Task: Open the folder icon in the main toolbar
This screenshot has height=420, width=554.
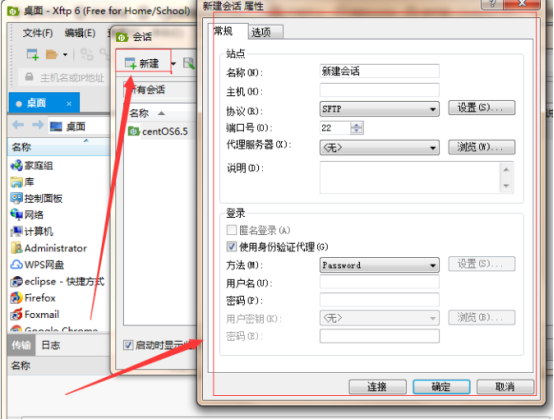Action: click(x=52, y=54)
